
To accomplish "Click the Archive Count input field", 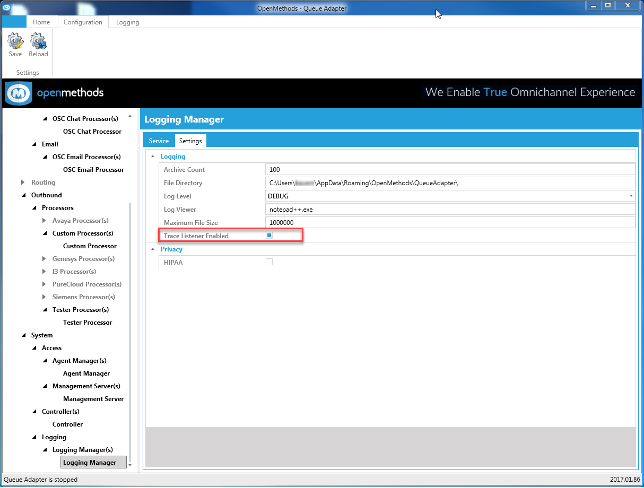I will click(x=450, y=170).
